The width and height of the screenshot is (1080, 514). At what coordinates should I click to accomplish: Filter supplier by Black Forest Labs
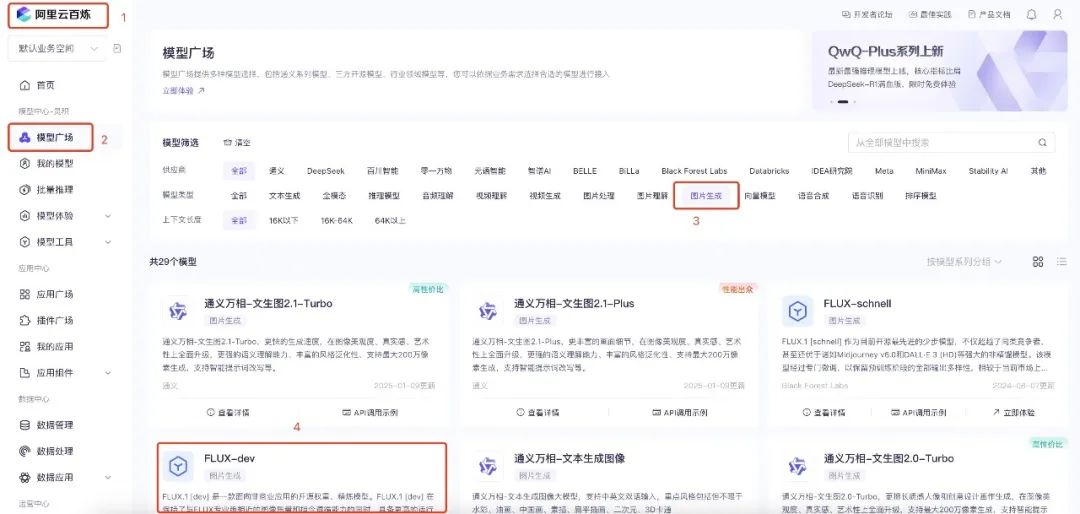pos(694,171)
